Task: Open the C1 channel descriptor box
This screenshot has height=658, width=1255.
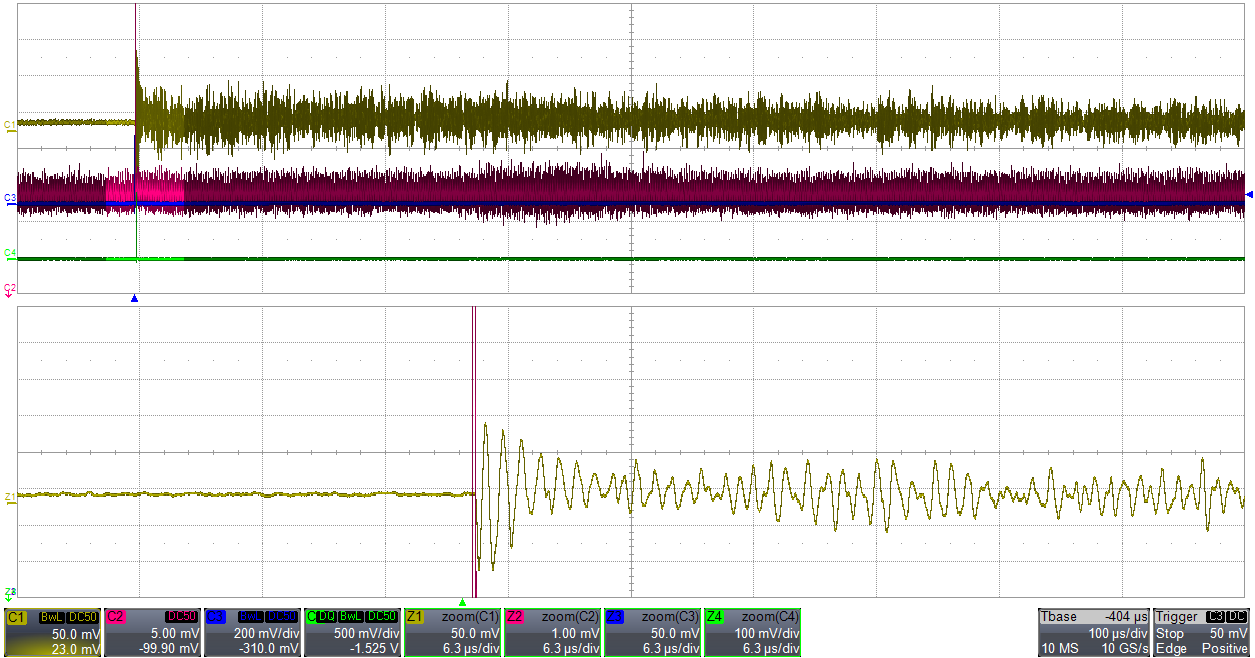Action: [53, 632]
